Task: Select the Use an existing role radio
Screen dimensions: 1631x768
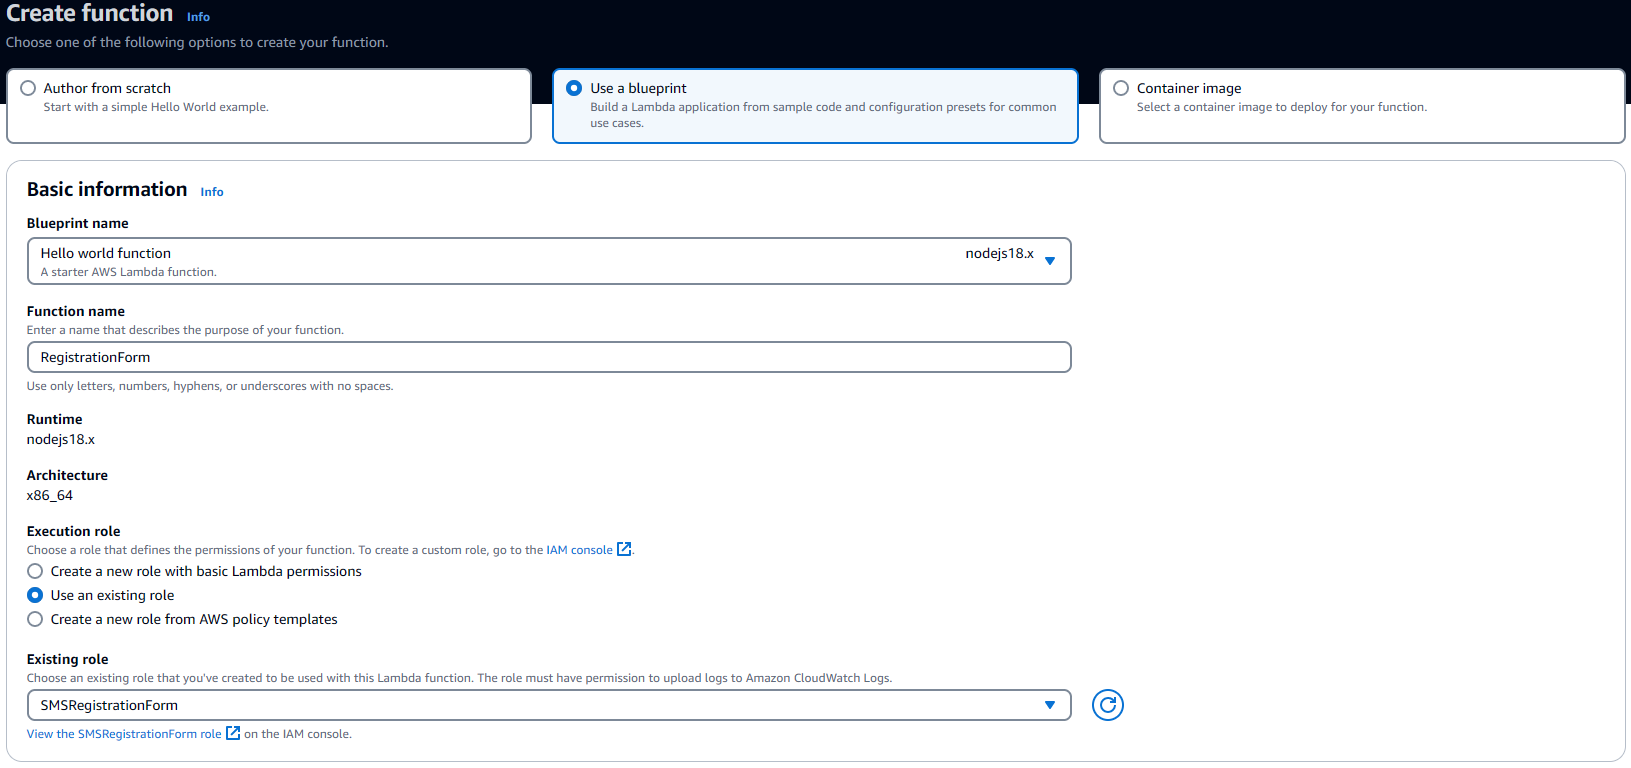Action: 35,595
